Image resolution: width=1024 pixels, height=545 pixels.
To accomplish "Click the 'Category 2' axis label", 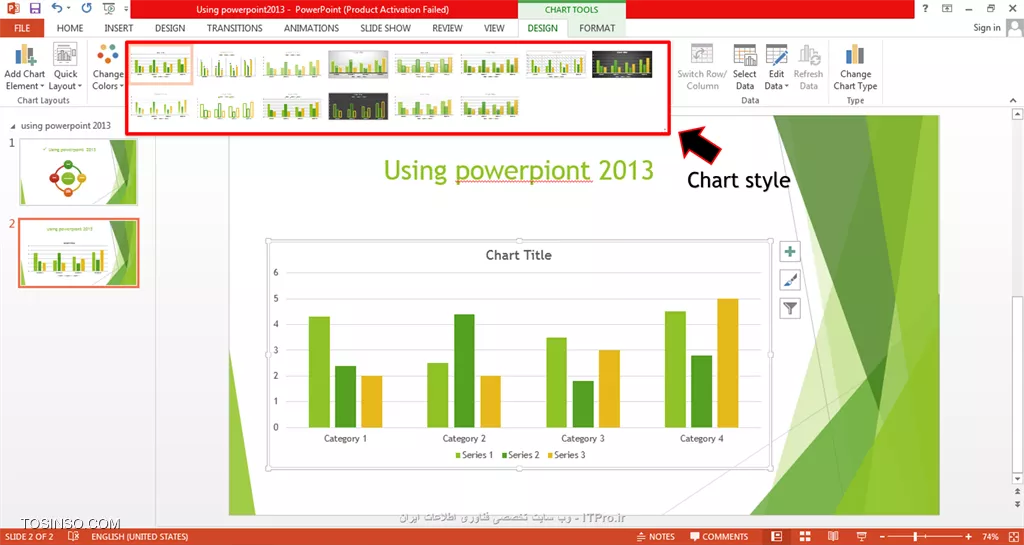I will [x=464, y=439].
